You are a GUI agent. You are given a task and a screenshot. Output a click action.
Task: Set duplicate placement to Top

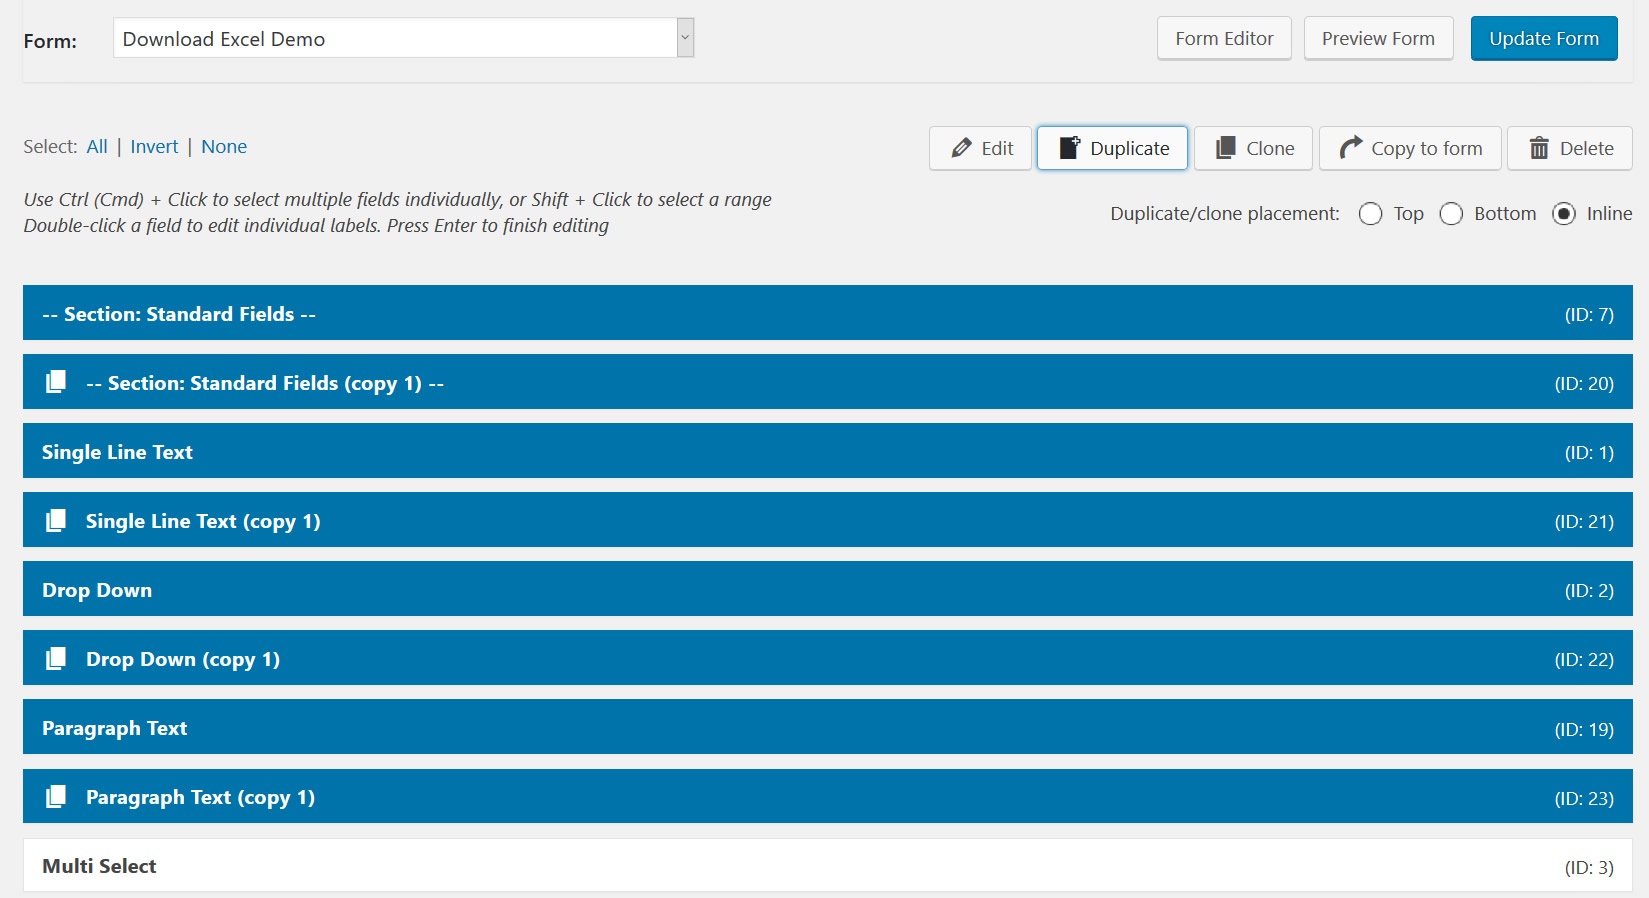point(1370,214)
